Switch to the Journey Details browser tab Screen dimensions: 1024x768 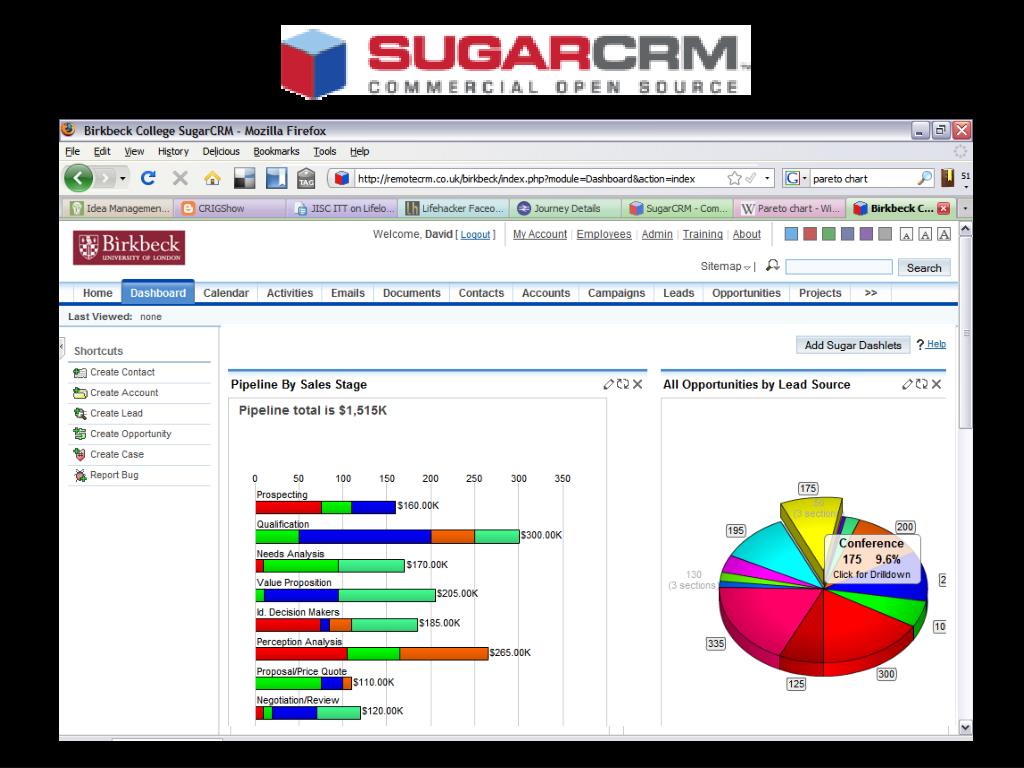point(566,208)
